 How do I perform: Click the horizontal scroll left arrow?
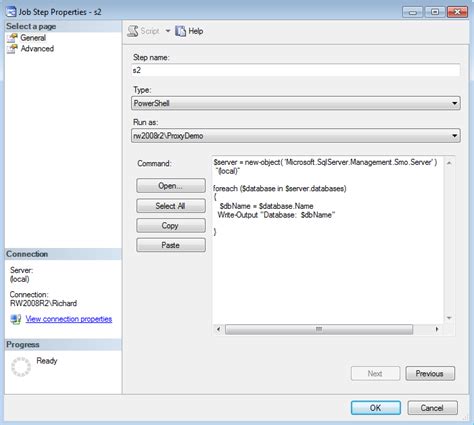[219, 329]
